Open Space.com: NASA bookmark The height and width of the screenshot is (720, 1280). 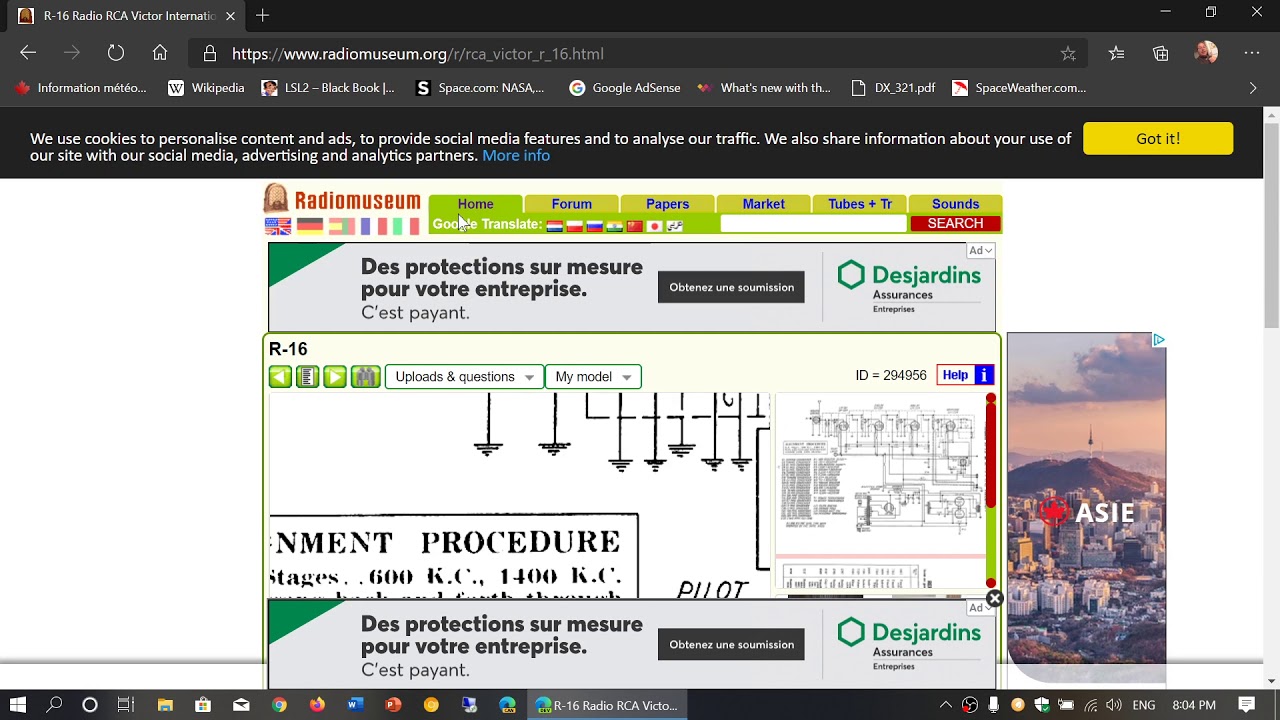click(480, 88)
